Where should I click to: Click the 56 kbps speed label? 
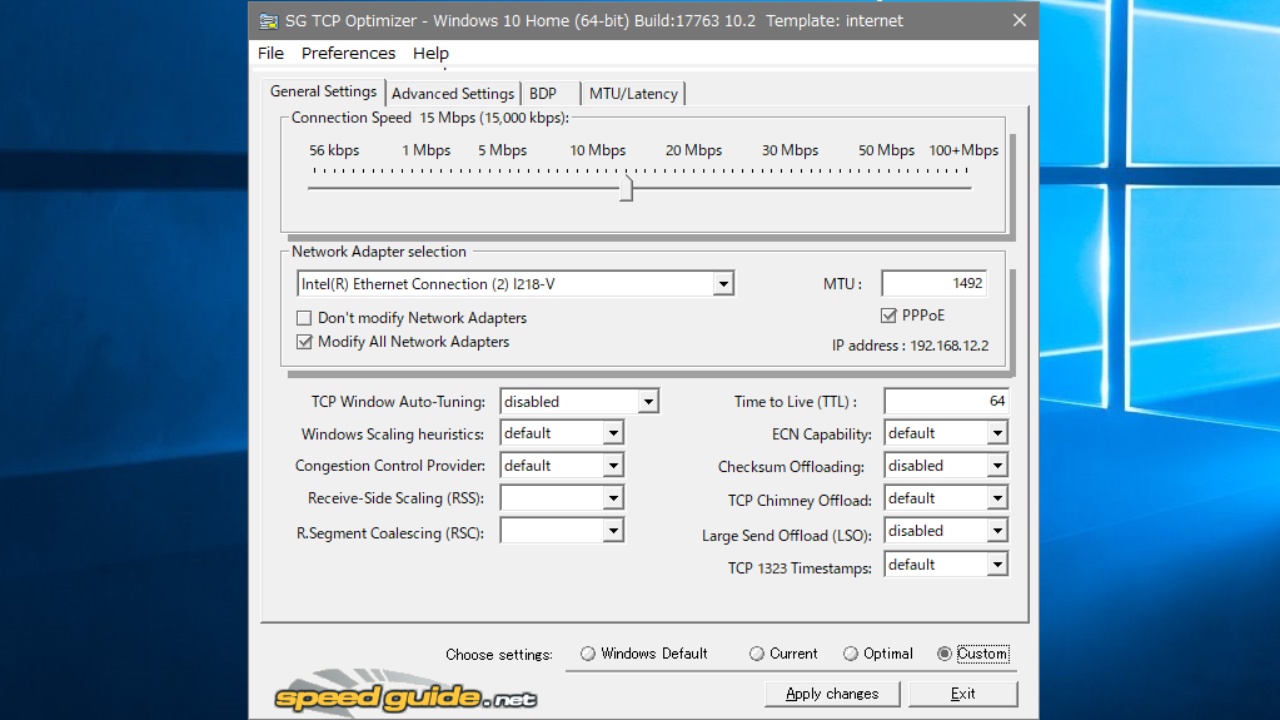pyautogui.click(x=334, y=150)
